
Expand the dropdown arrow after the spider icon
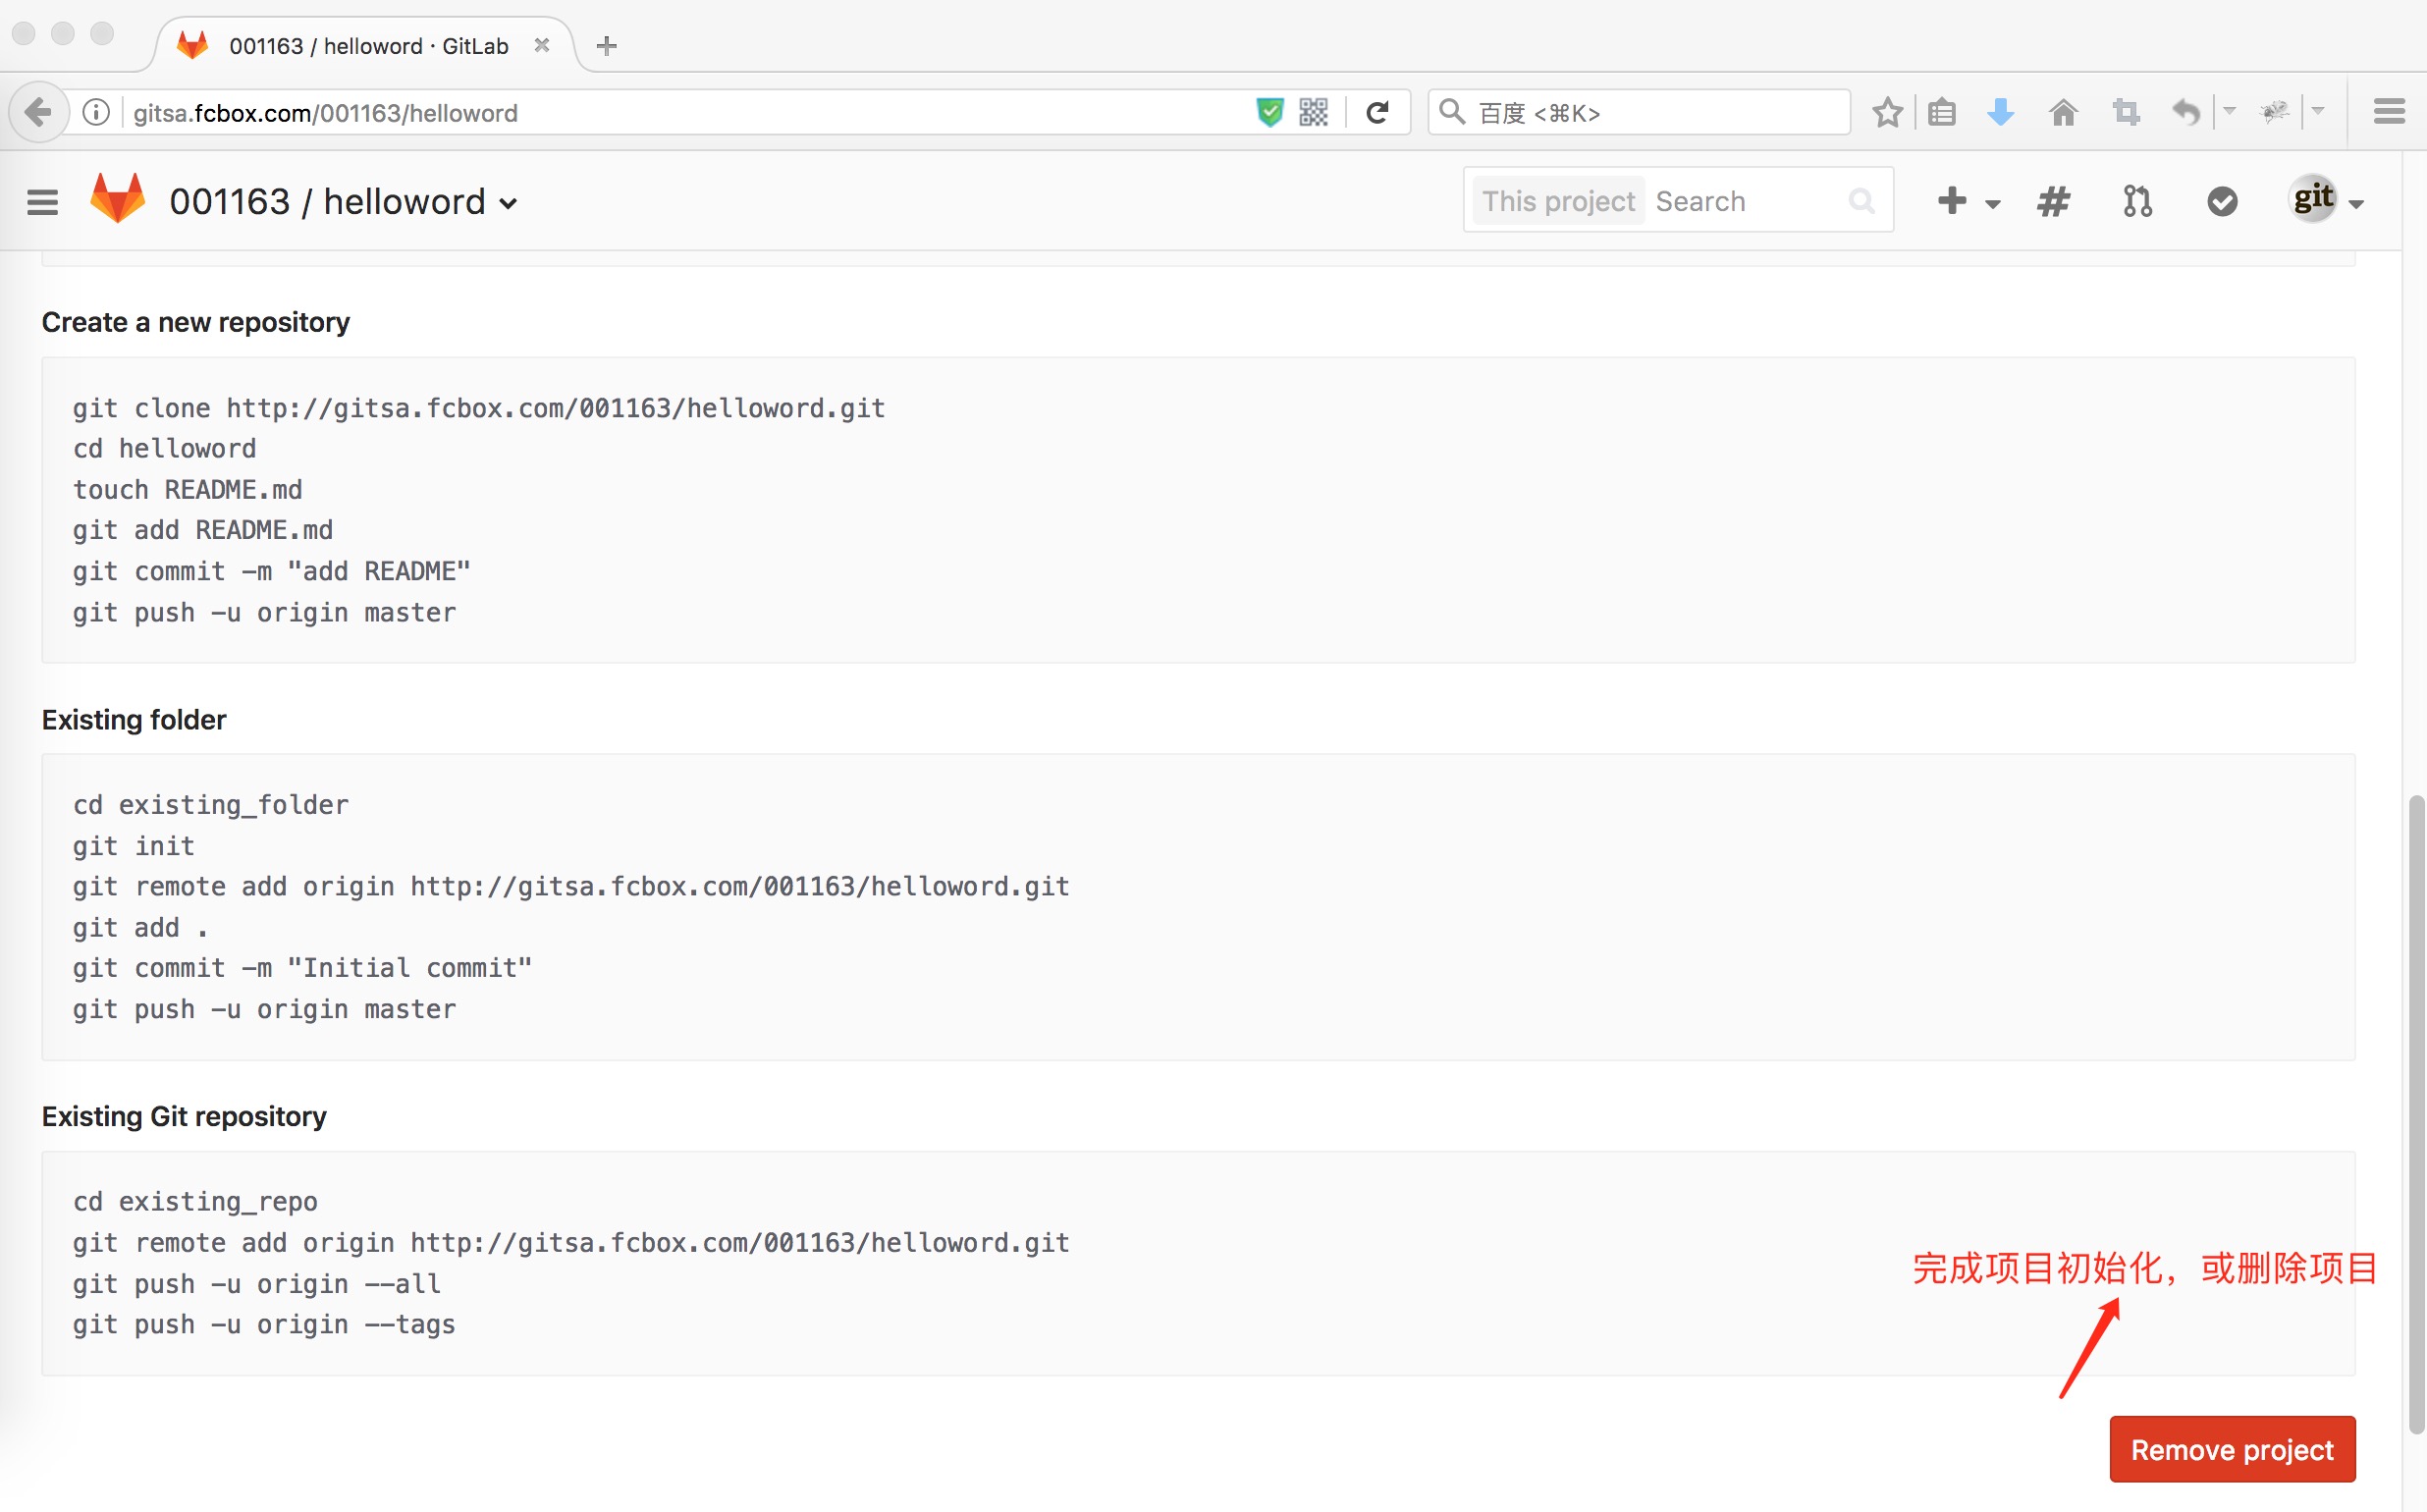pyautogui.click(x=2318, y=110)
